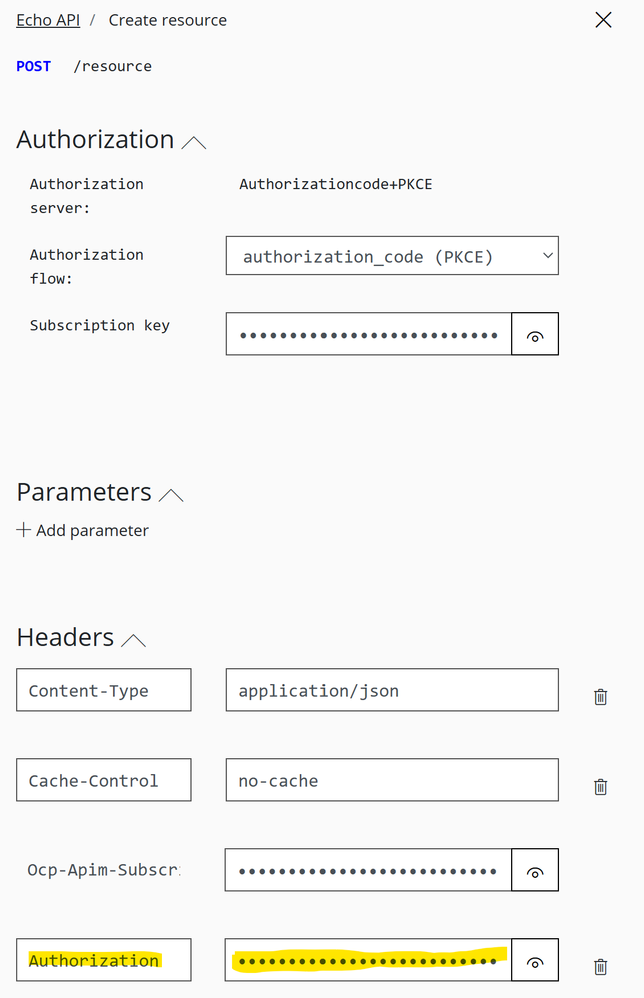644x998 pixels.
Task: Delete the Cache-Control header row
Action: pyautogui.click(x=600, y=787)
